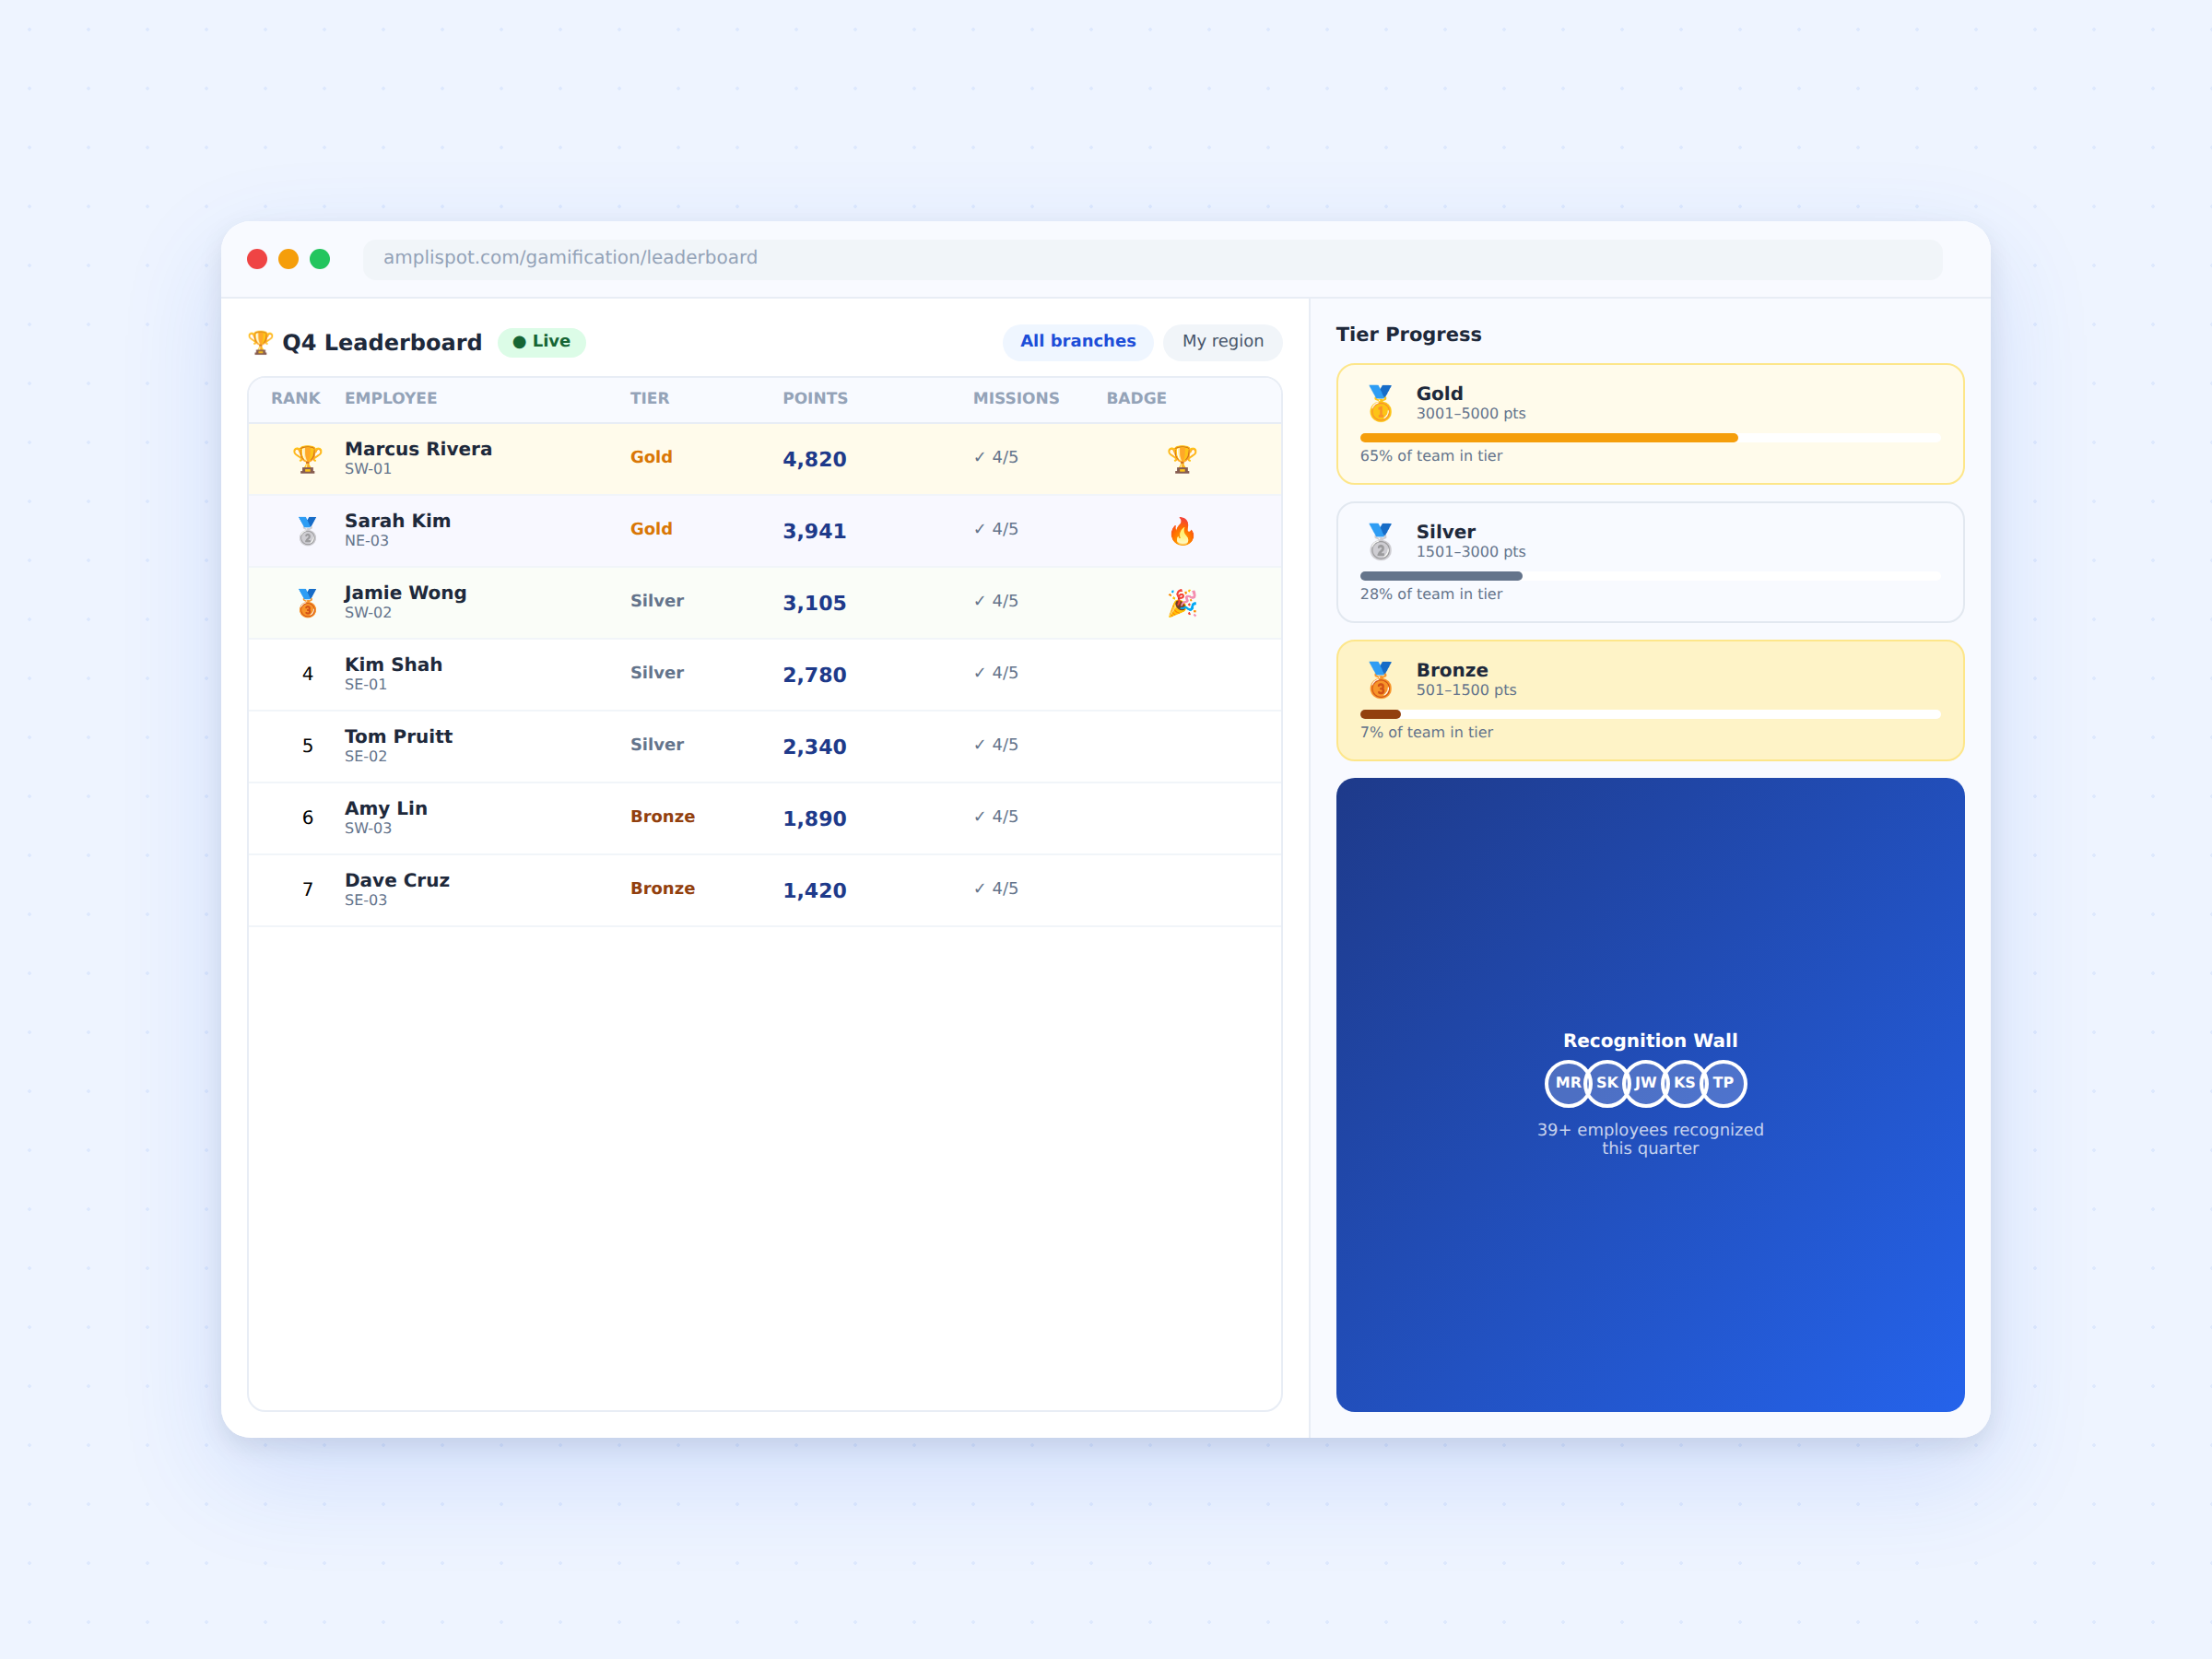
Task: Click the MR avatar on Recognition Wall
Action: point(1568,1083)
